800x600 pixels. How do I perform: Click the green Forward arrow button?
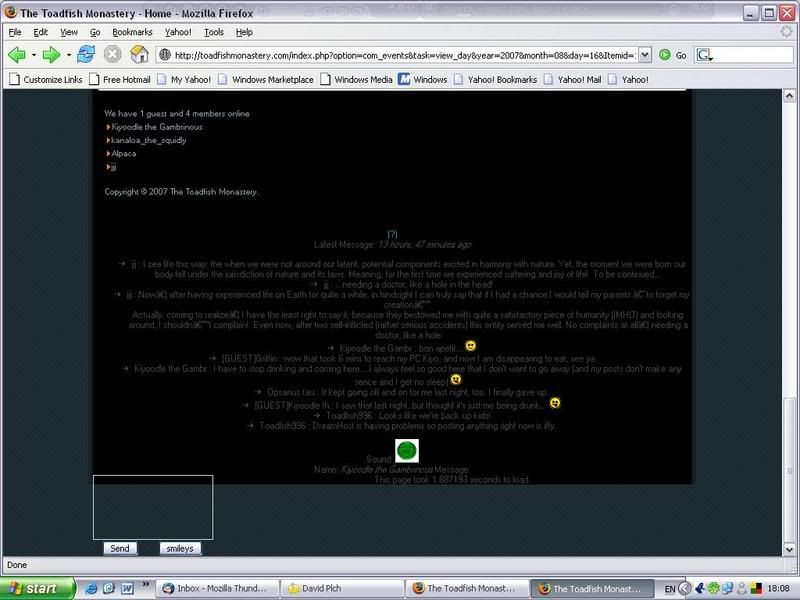51,54
